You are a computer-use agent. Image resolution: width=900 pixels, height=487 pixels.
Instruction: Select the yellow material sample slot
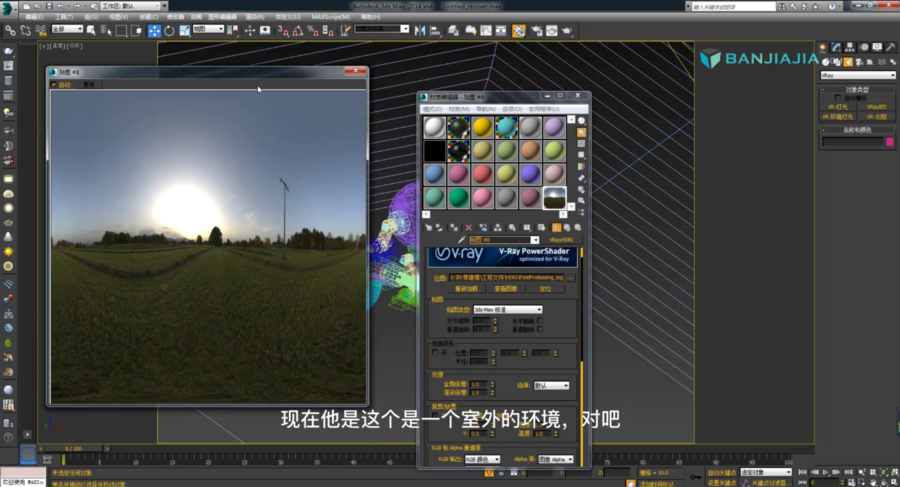(x=482, y=127)
